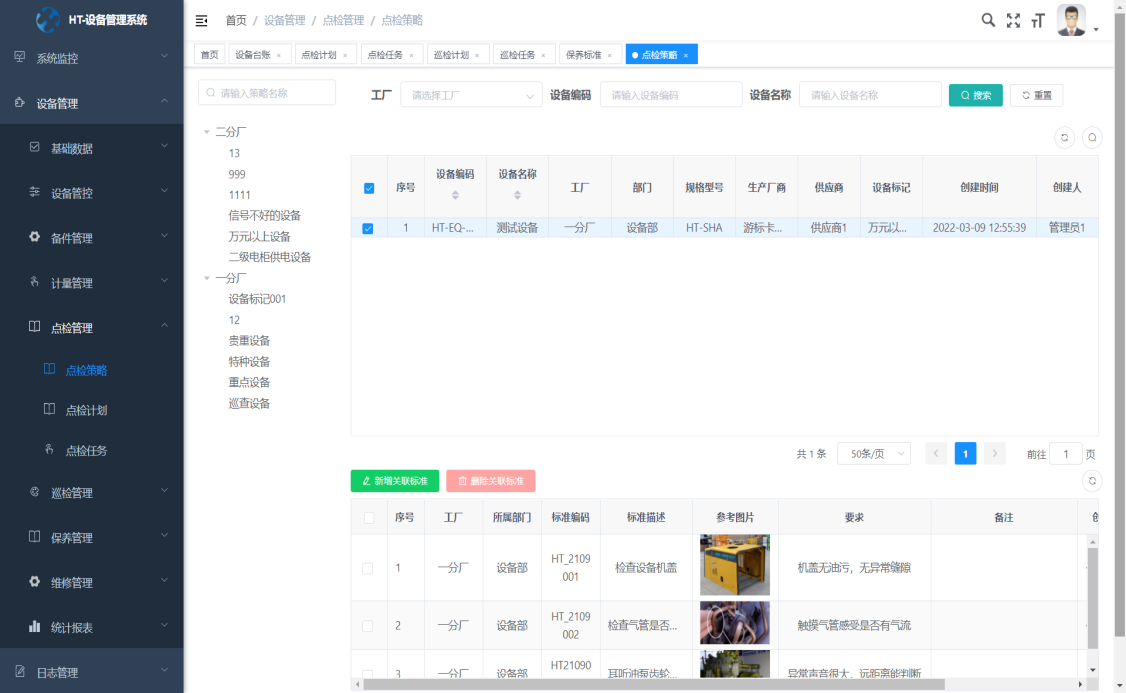Viewport: 1126px width, 693px height.
Task: Click the search magnifier icon in header
Action: (988, 20)
